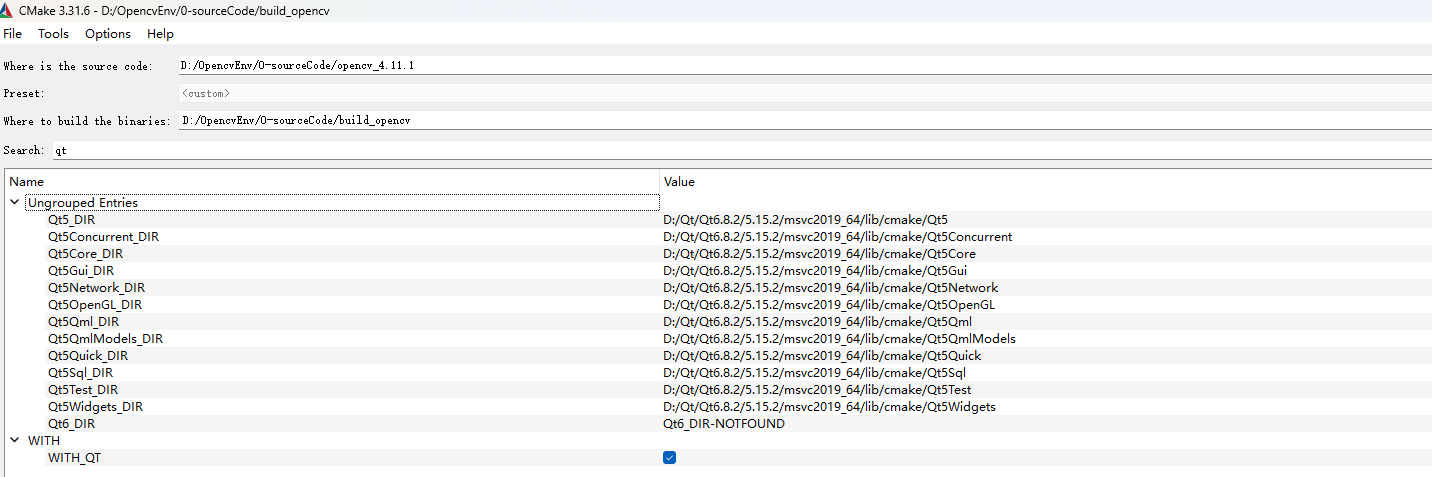Viewport: 1432px width, 477px height.
Task: Click value path ending in cmake/Qt5Gui
Action: (x=815, y=271)
